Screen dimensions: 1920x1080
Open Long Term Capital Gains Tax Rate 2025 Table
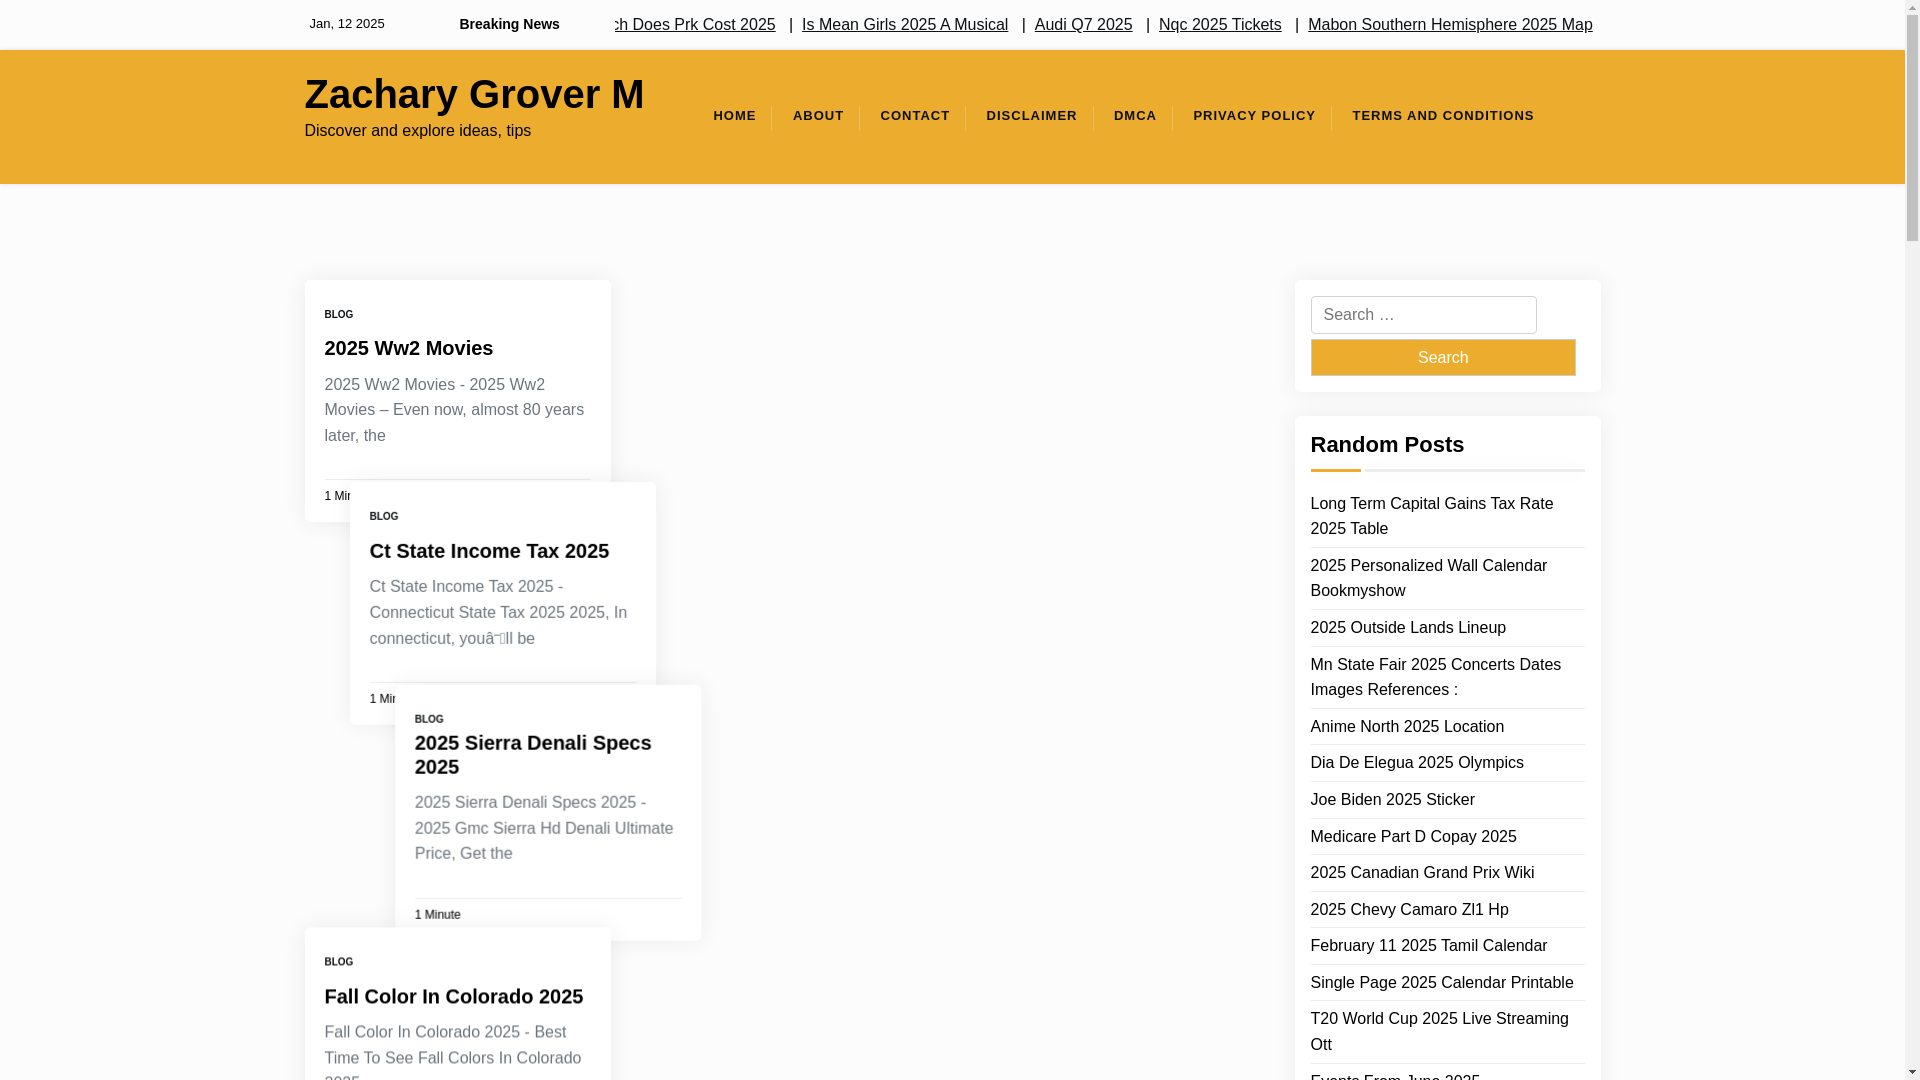[1431, 516]
